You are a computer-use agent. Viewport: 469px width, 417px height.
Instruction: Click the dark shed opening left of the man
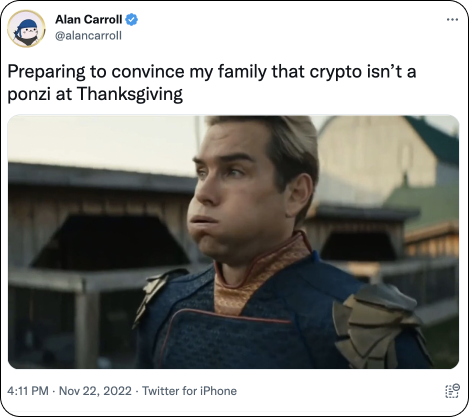(x=110, y=242)
